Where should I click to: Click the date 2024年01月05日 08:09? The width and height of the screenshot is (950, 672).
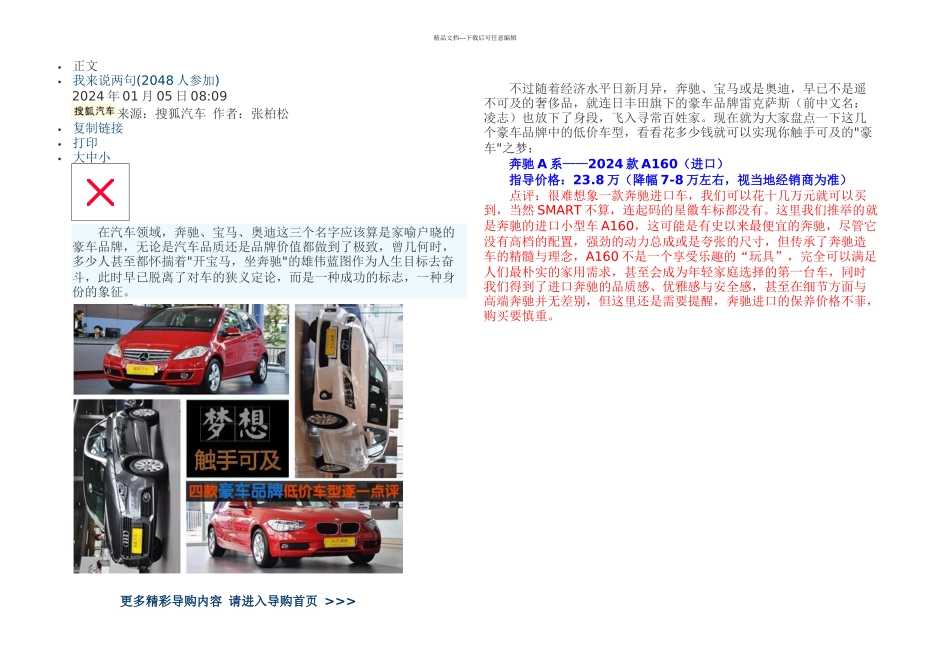coord(150,96)
